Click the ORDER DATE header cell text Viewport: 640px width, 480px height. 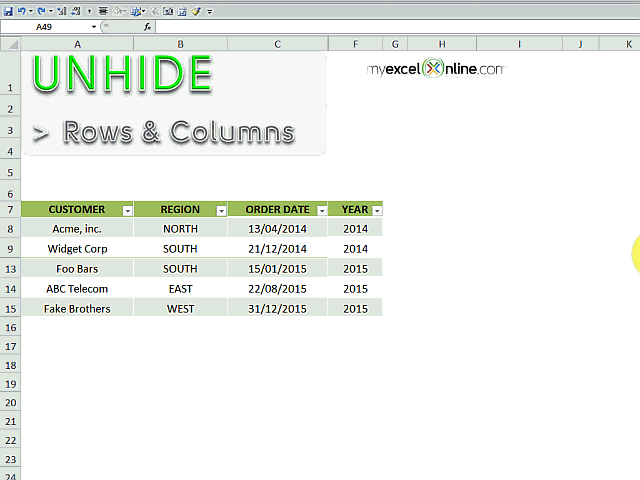pos(278,209)
